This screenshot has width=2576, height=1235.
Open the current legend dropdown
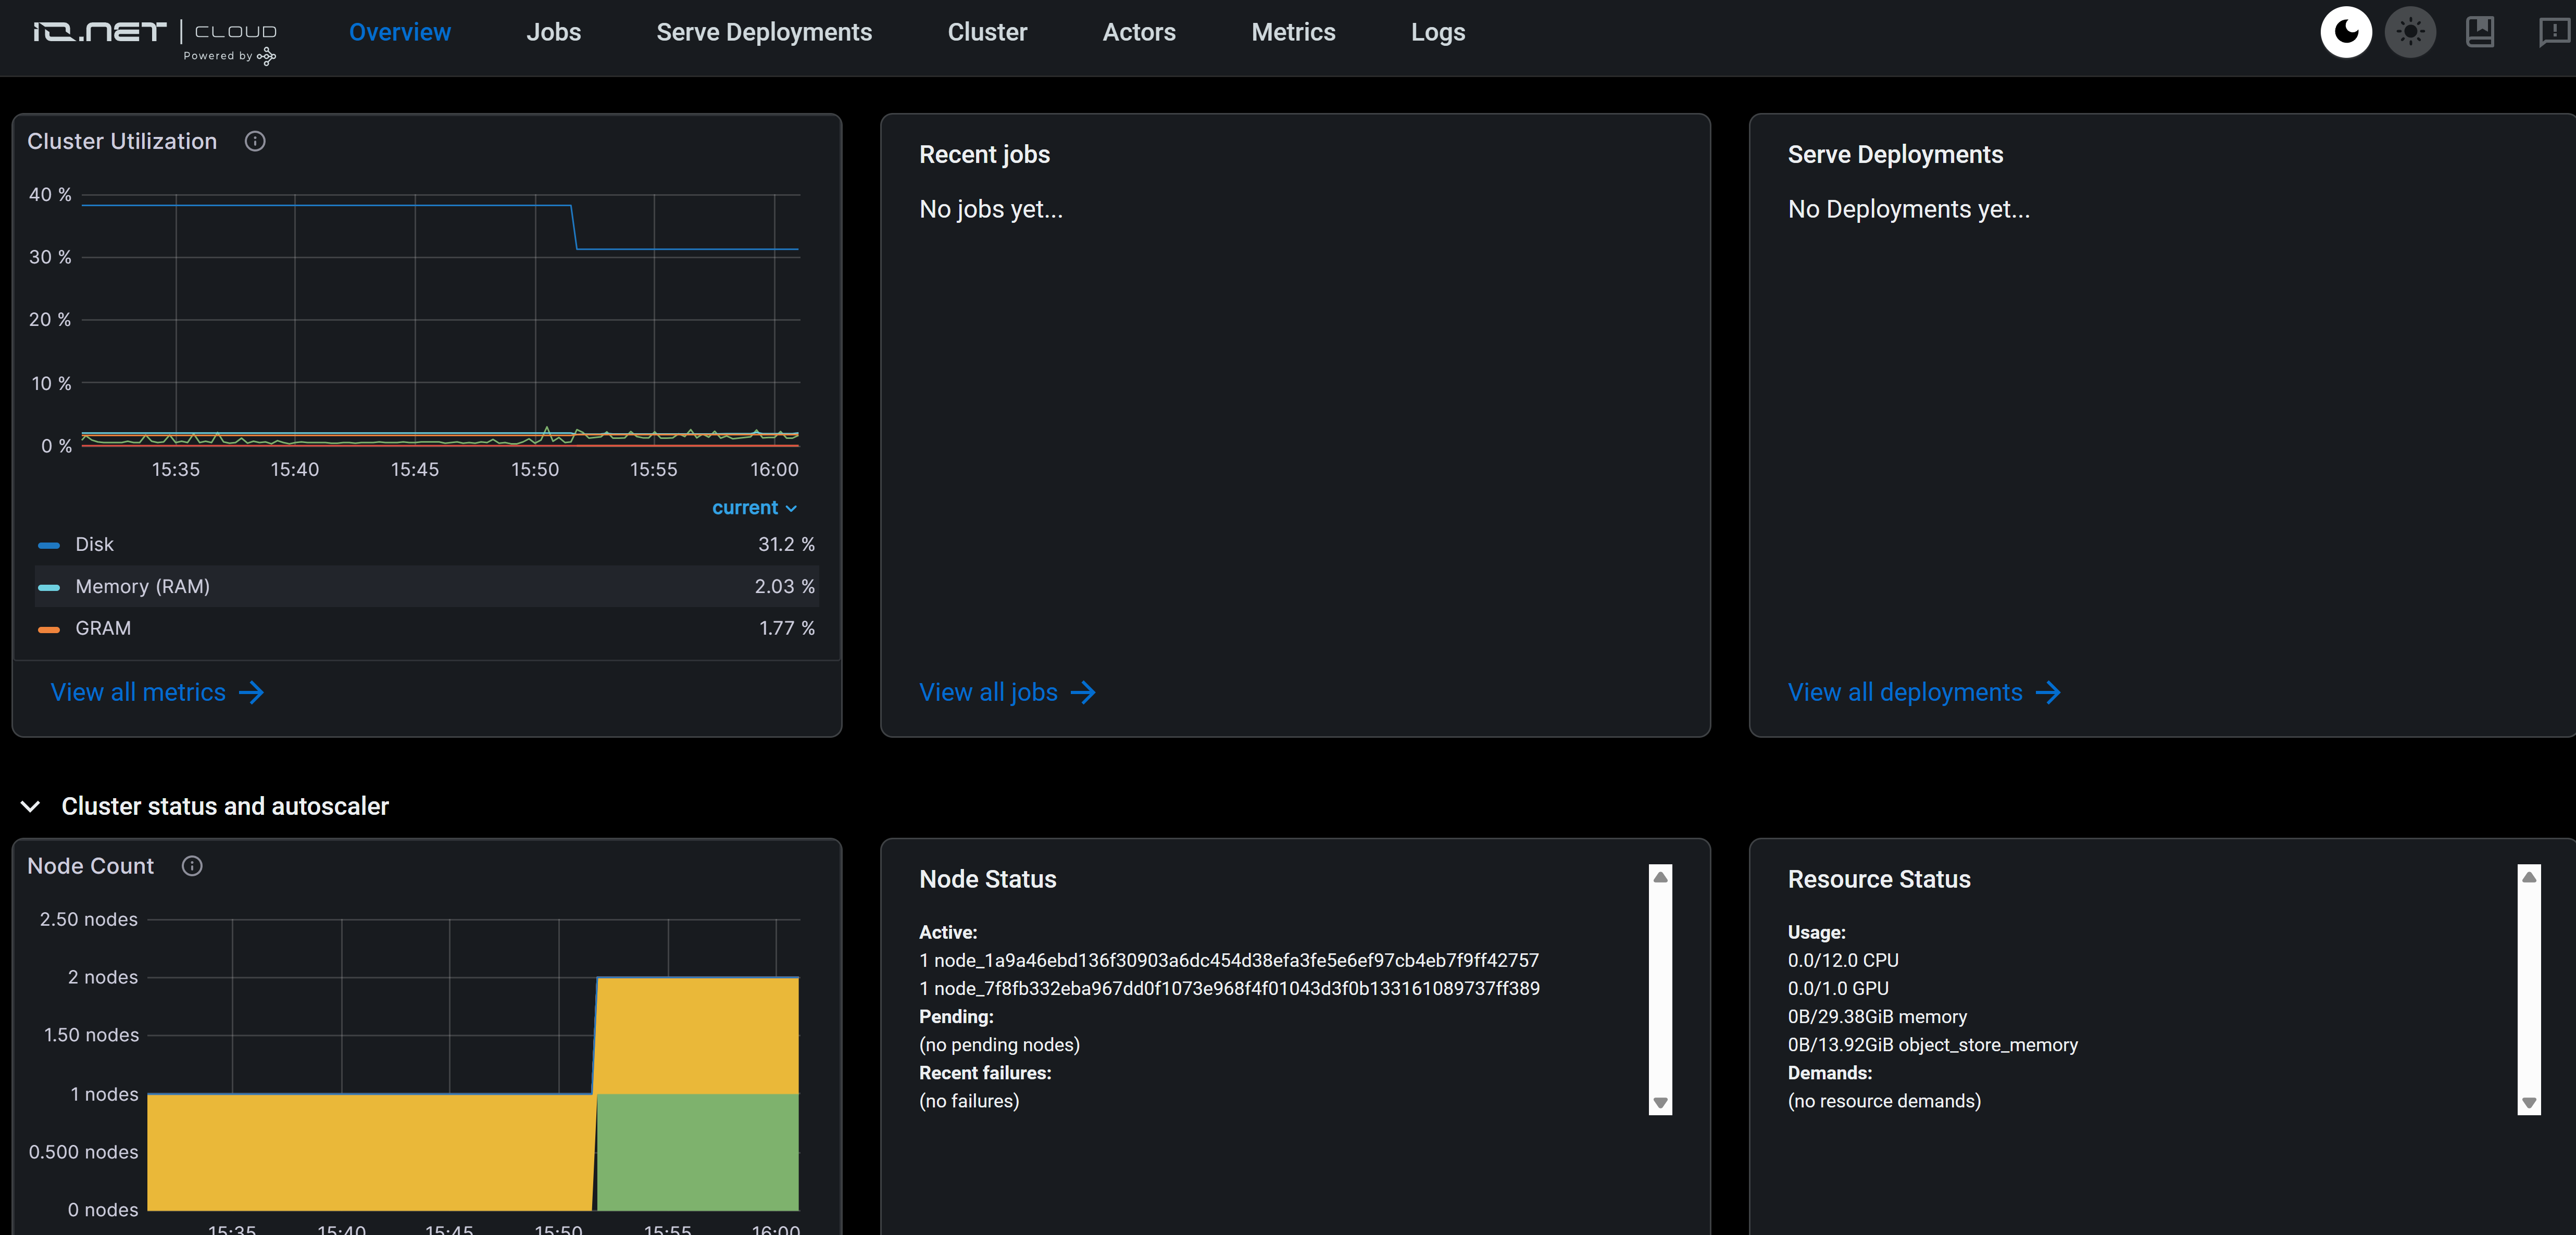[754, 508]
